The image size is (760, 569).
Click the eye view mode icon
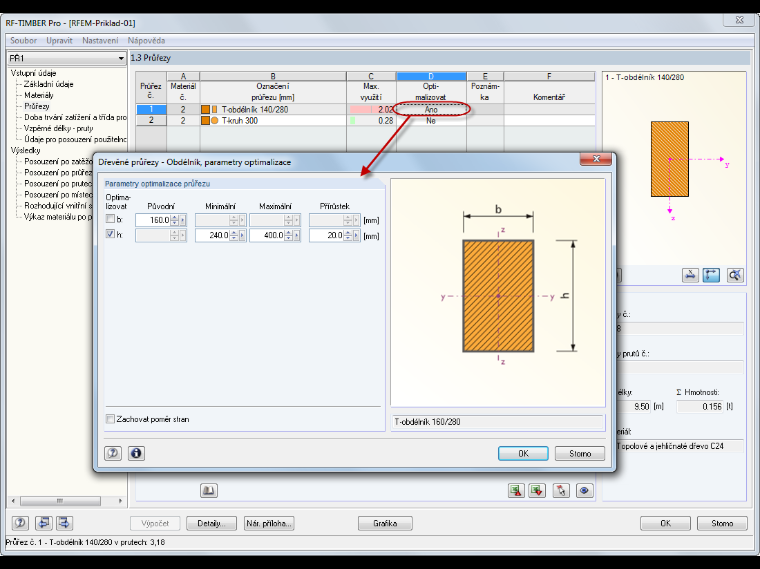click(x=584, y=490)
